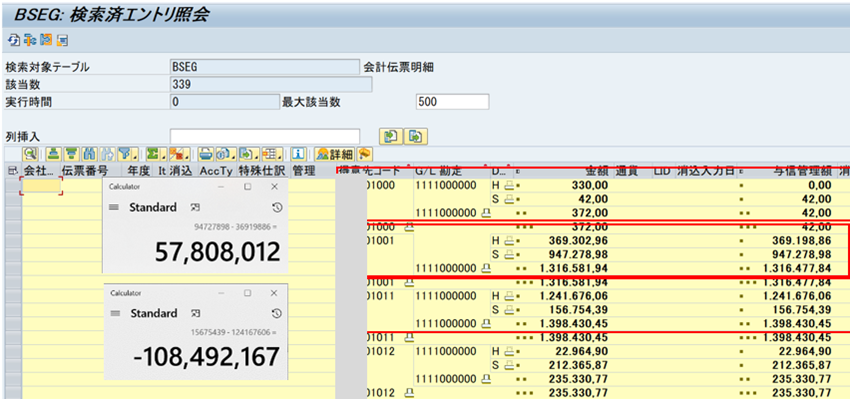Sort ascending using the grid toolbar icon
The image size is (850, 399).
53,154
